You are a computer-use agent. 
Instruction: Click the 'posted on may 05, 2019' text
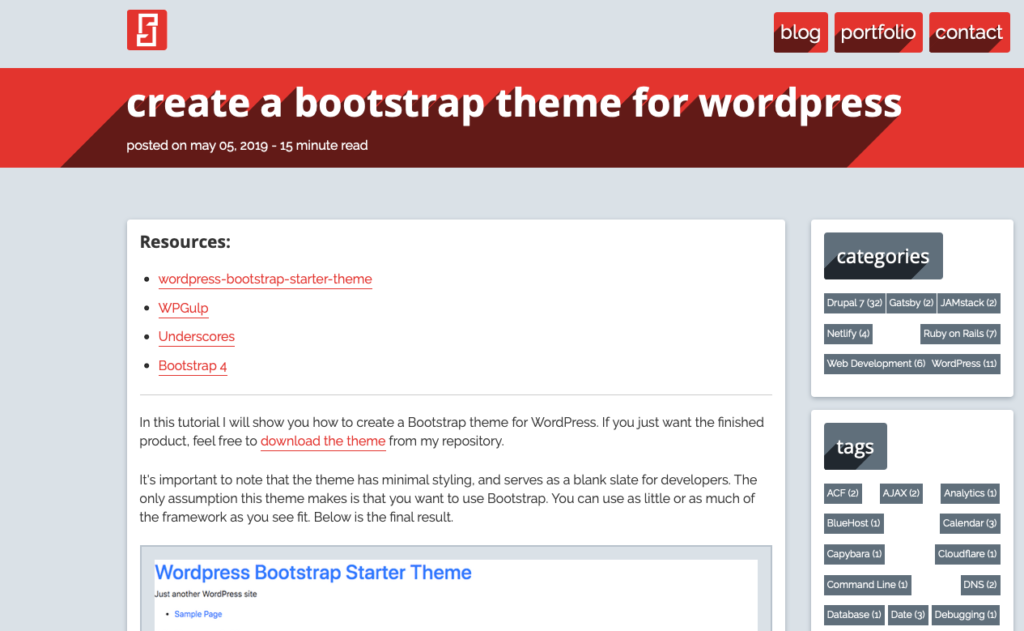197,146
